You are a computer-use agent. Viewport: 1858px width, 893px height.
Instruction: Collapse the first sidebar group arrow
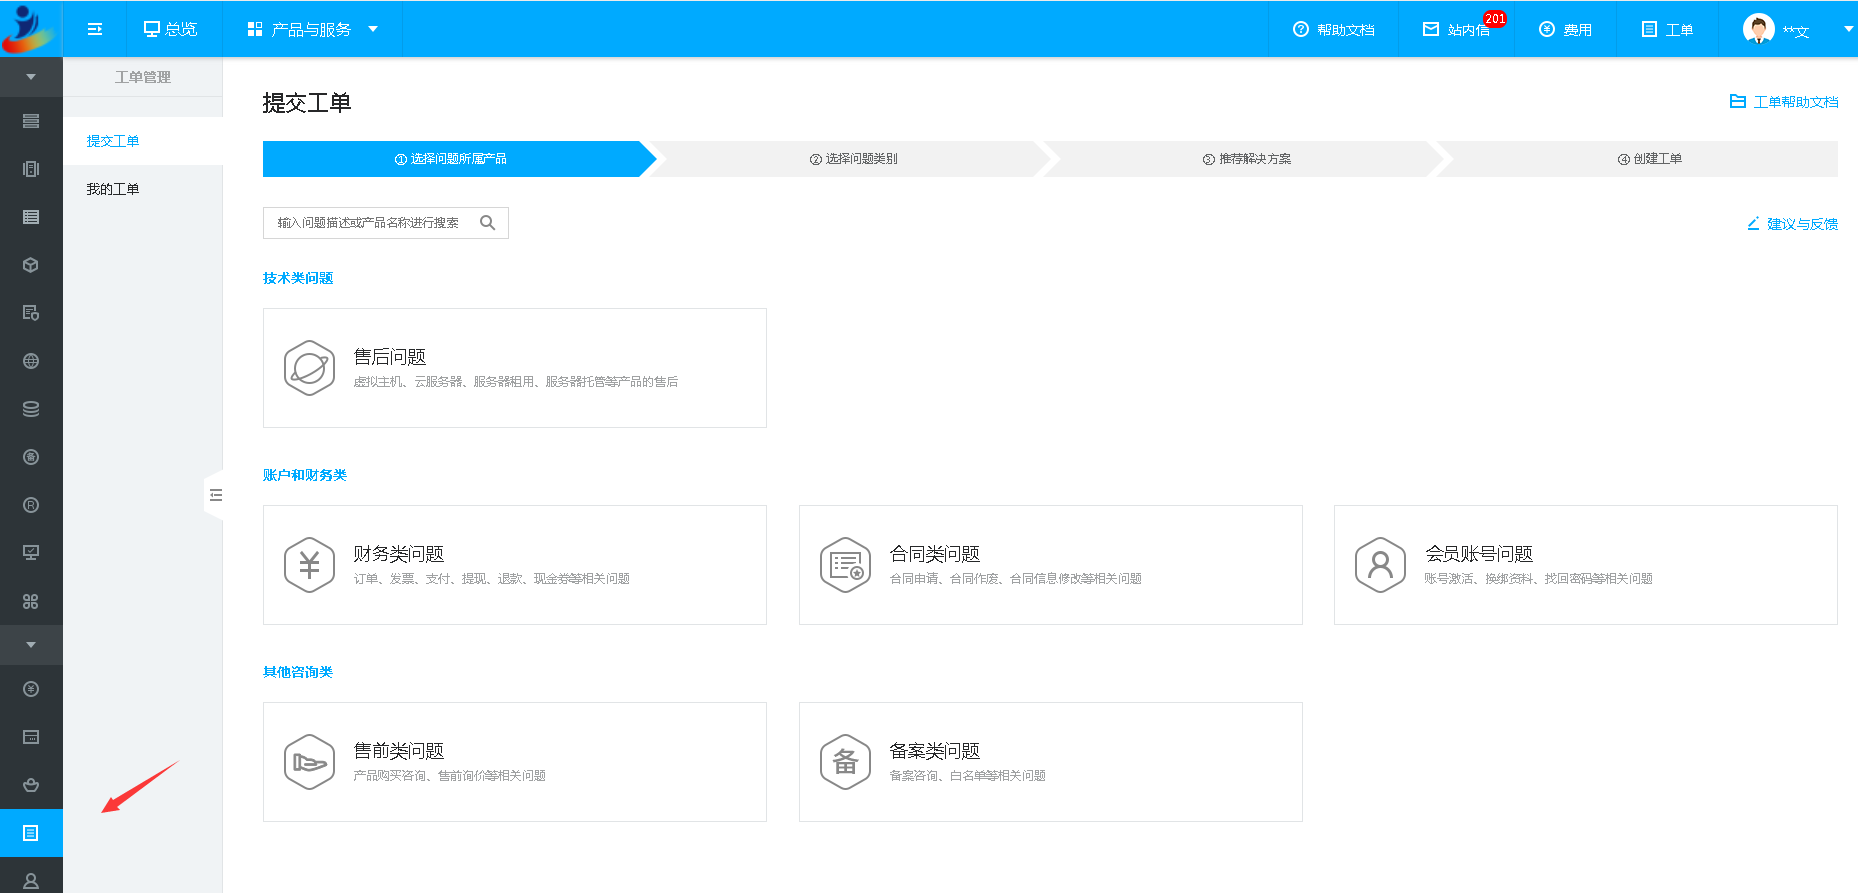31,77
